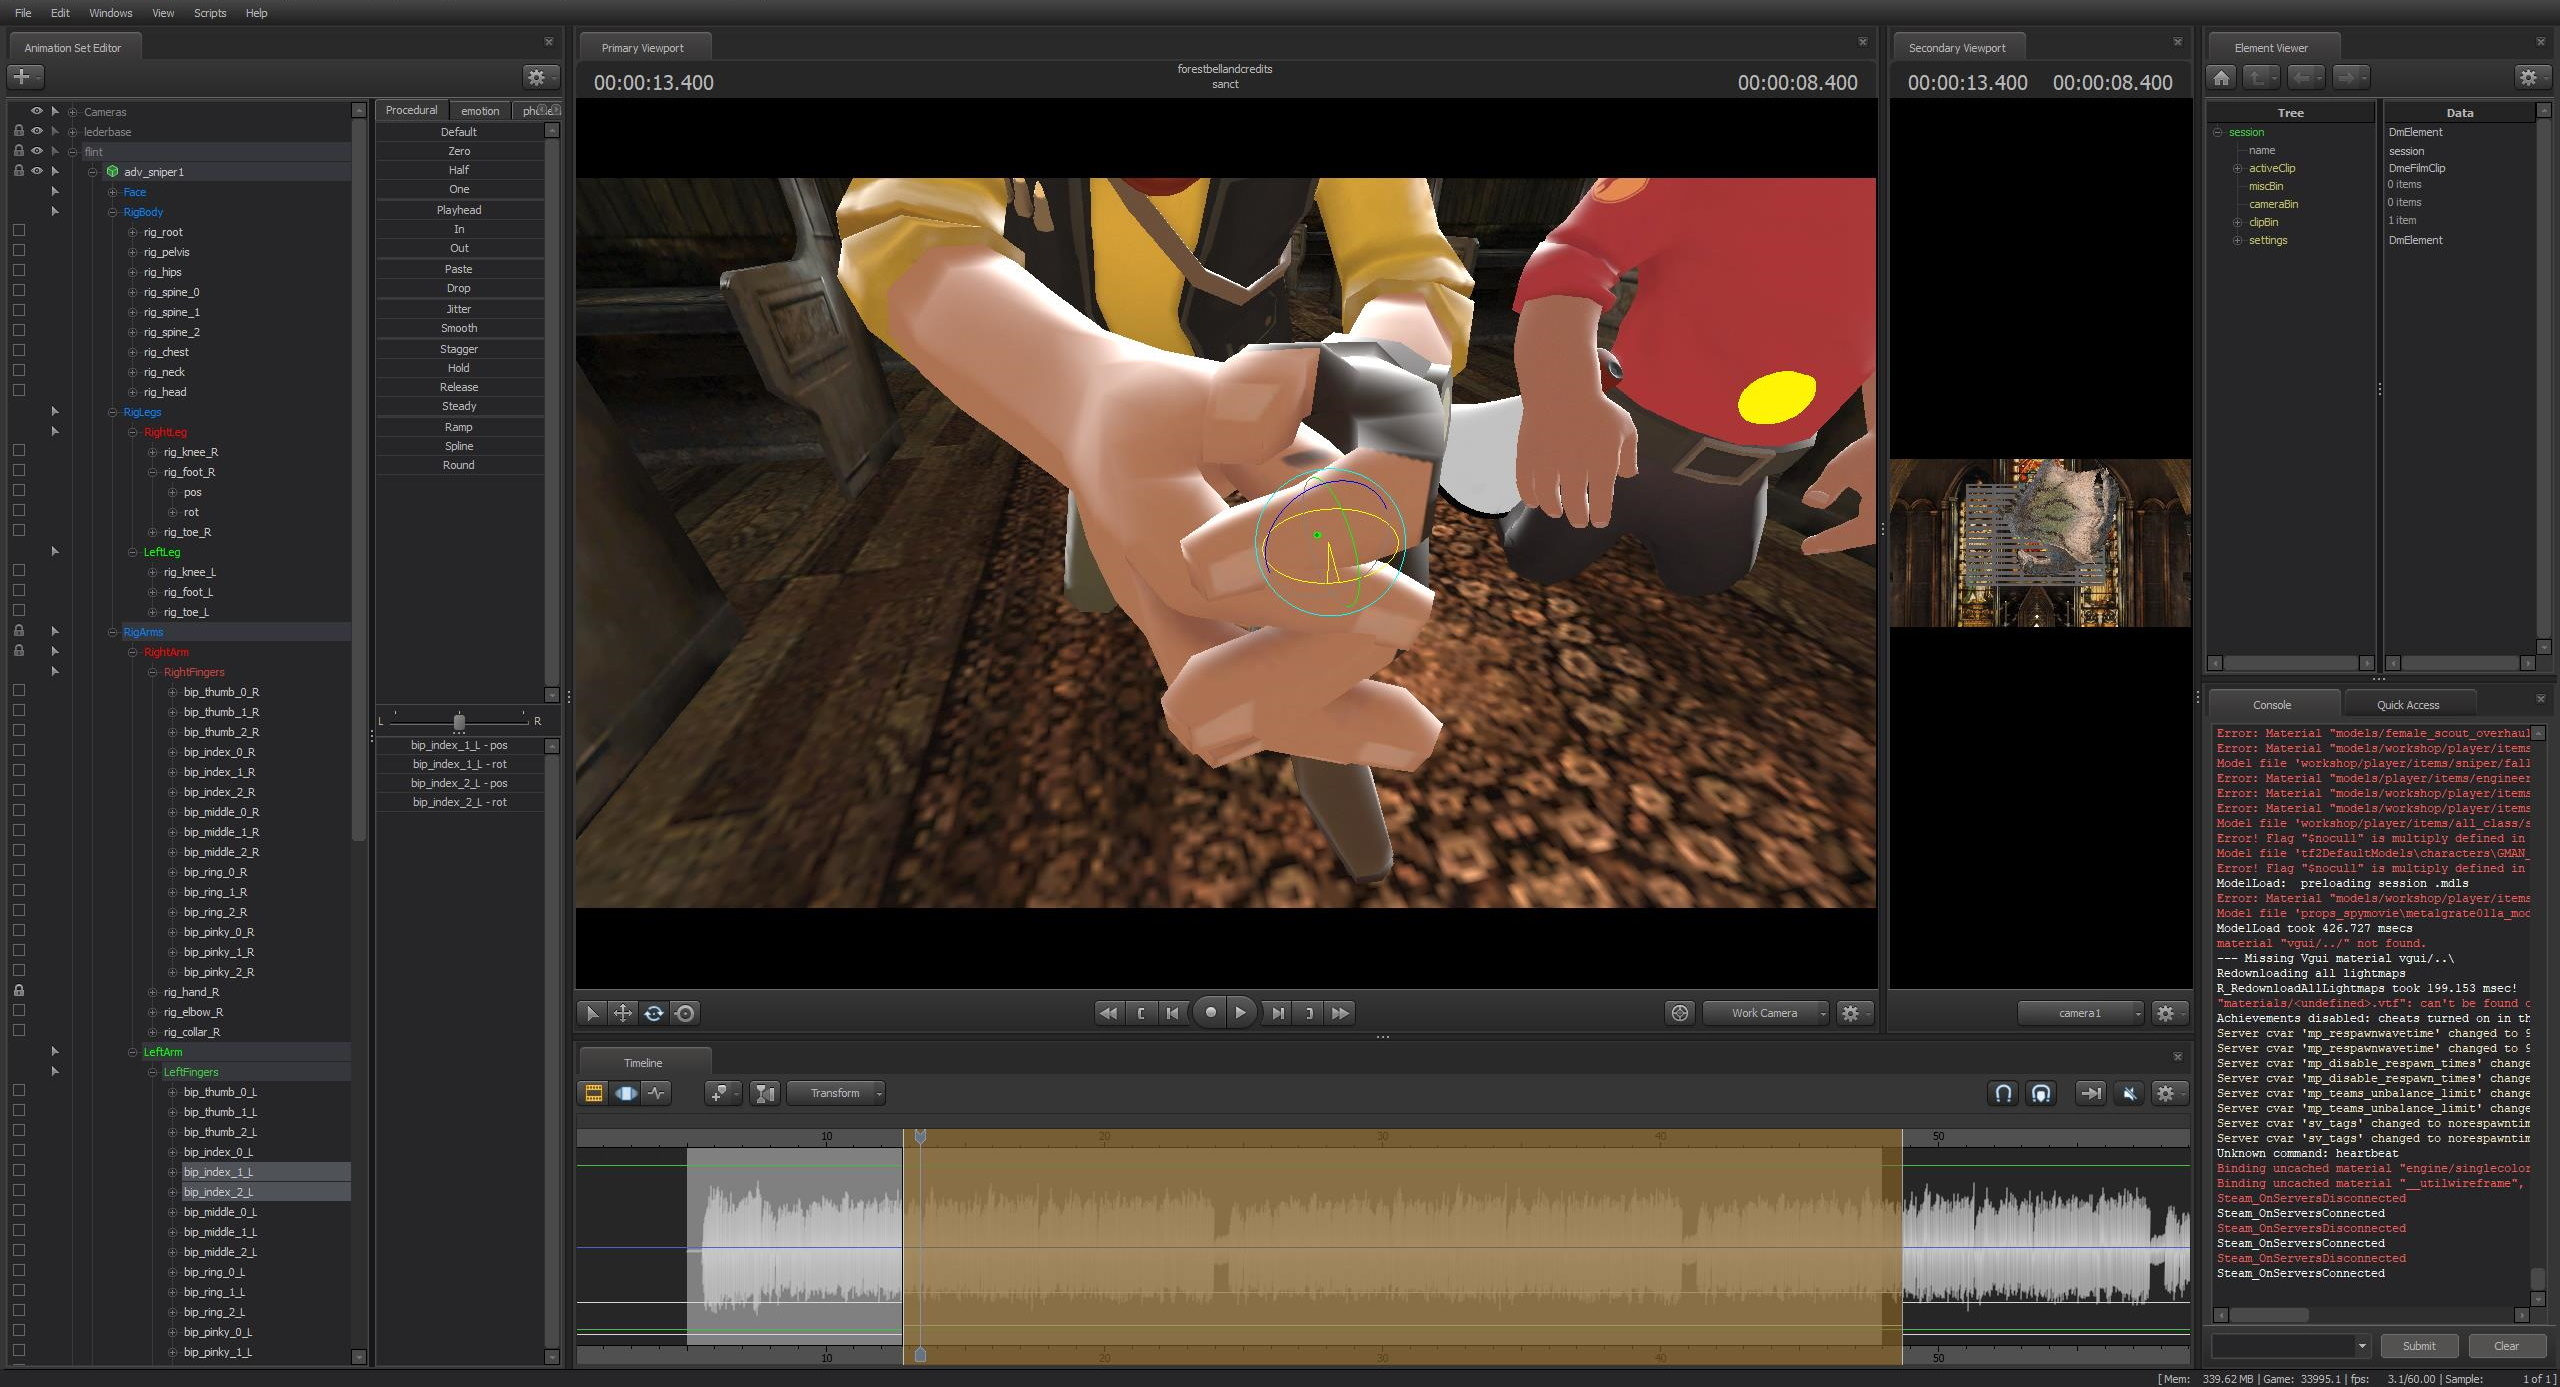The image size is (2560, 1387).
Task: Mute audio with the speaker icon
Action: click(2129, 1093)
